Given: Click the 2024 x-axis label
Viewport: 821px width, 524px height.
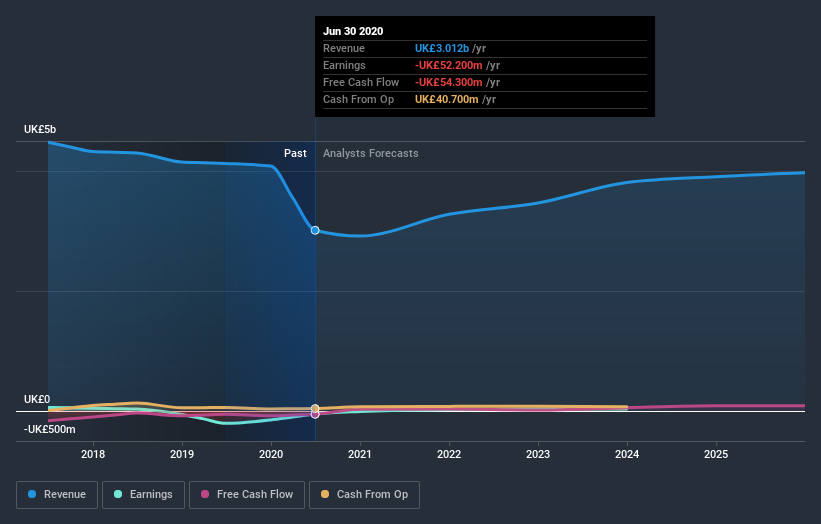Looking at the screenshot, I should point(627,454).
